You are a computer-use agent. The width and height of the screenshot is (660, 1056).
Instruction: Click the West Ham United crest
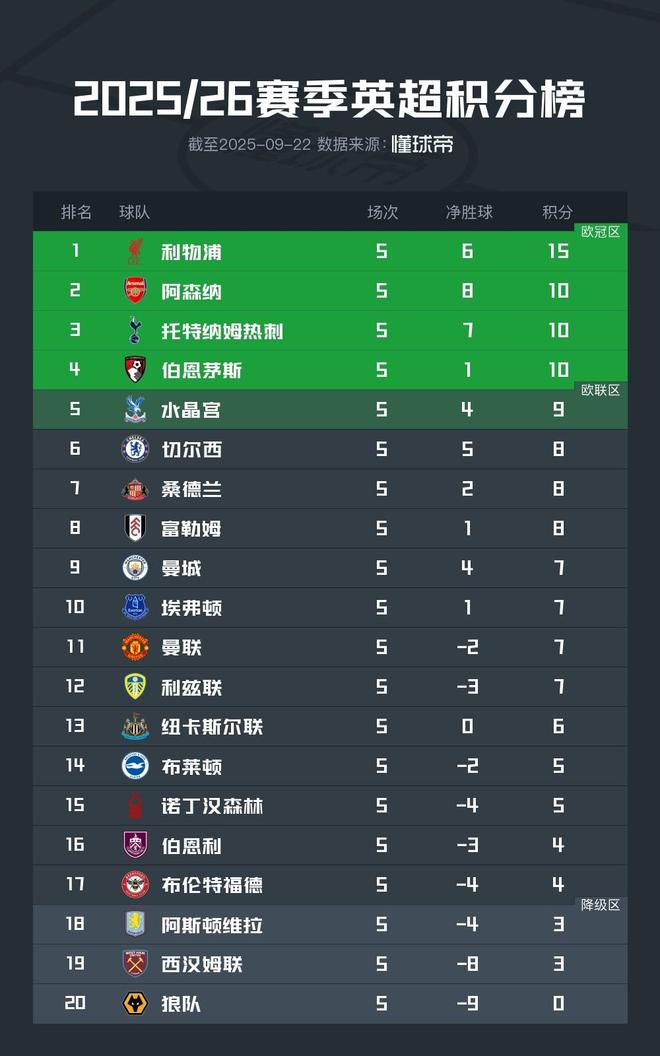134,964
